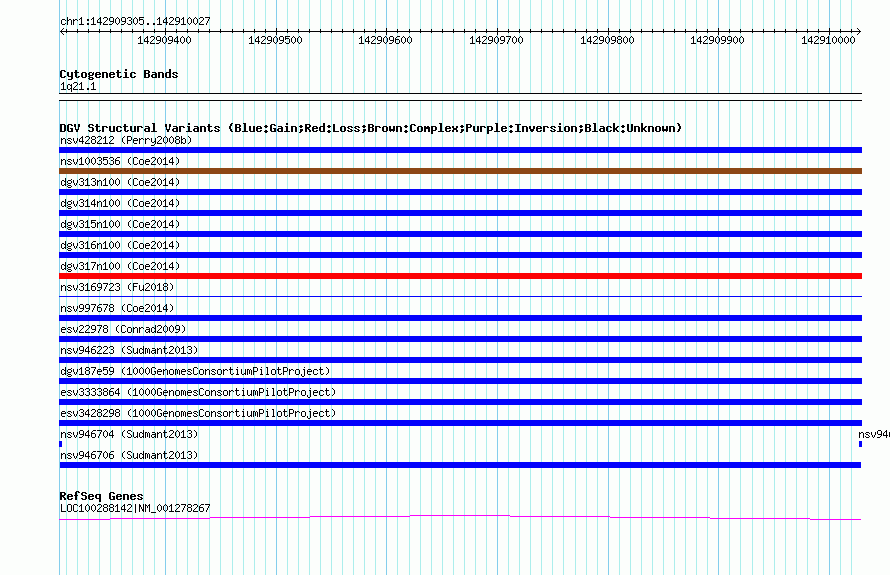Click the partially visible nsv94 label at right edge
The width and height of the screenshot is (890, 575).
coord(874,434)
